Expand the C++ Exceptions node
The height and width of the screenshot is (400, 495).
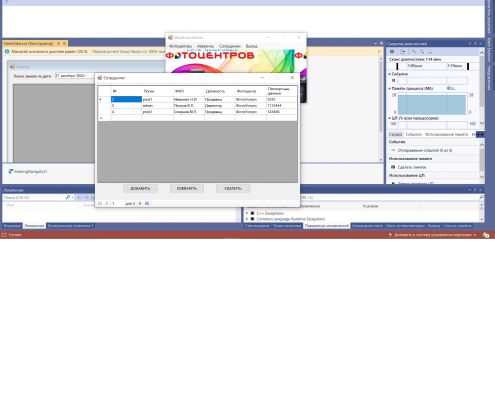247,213
